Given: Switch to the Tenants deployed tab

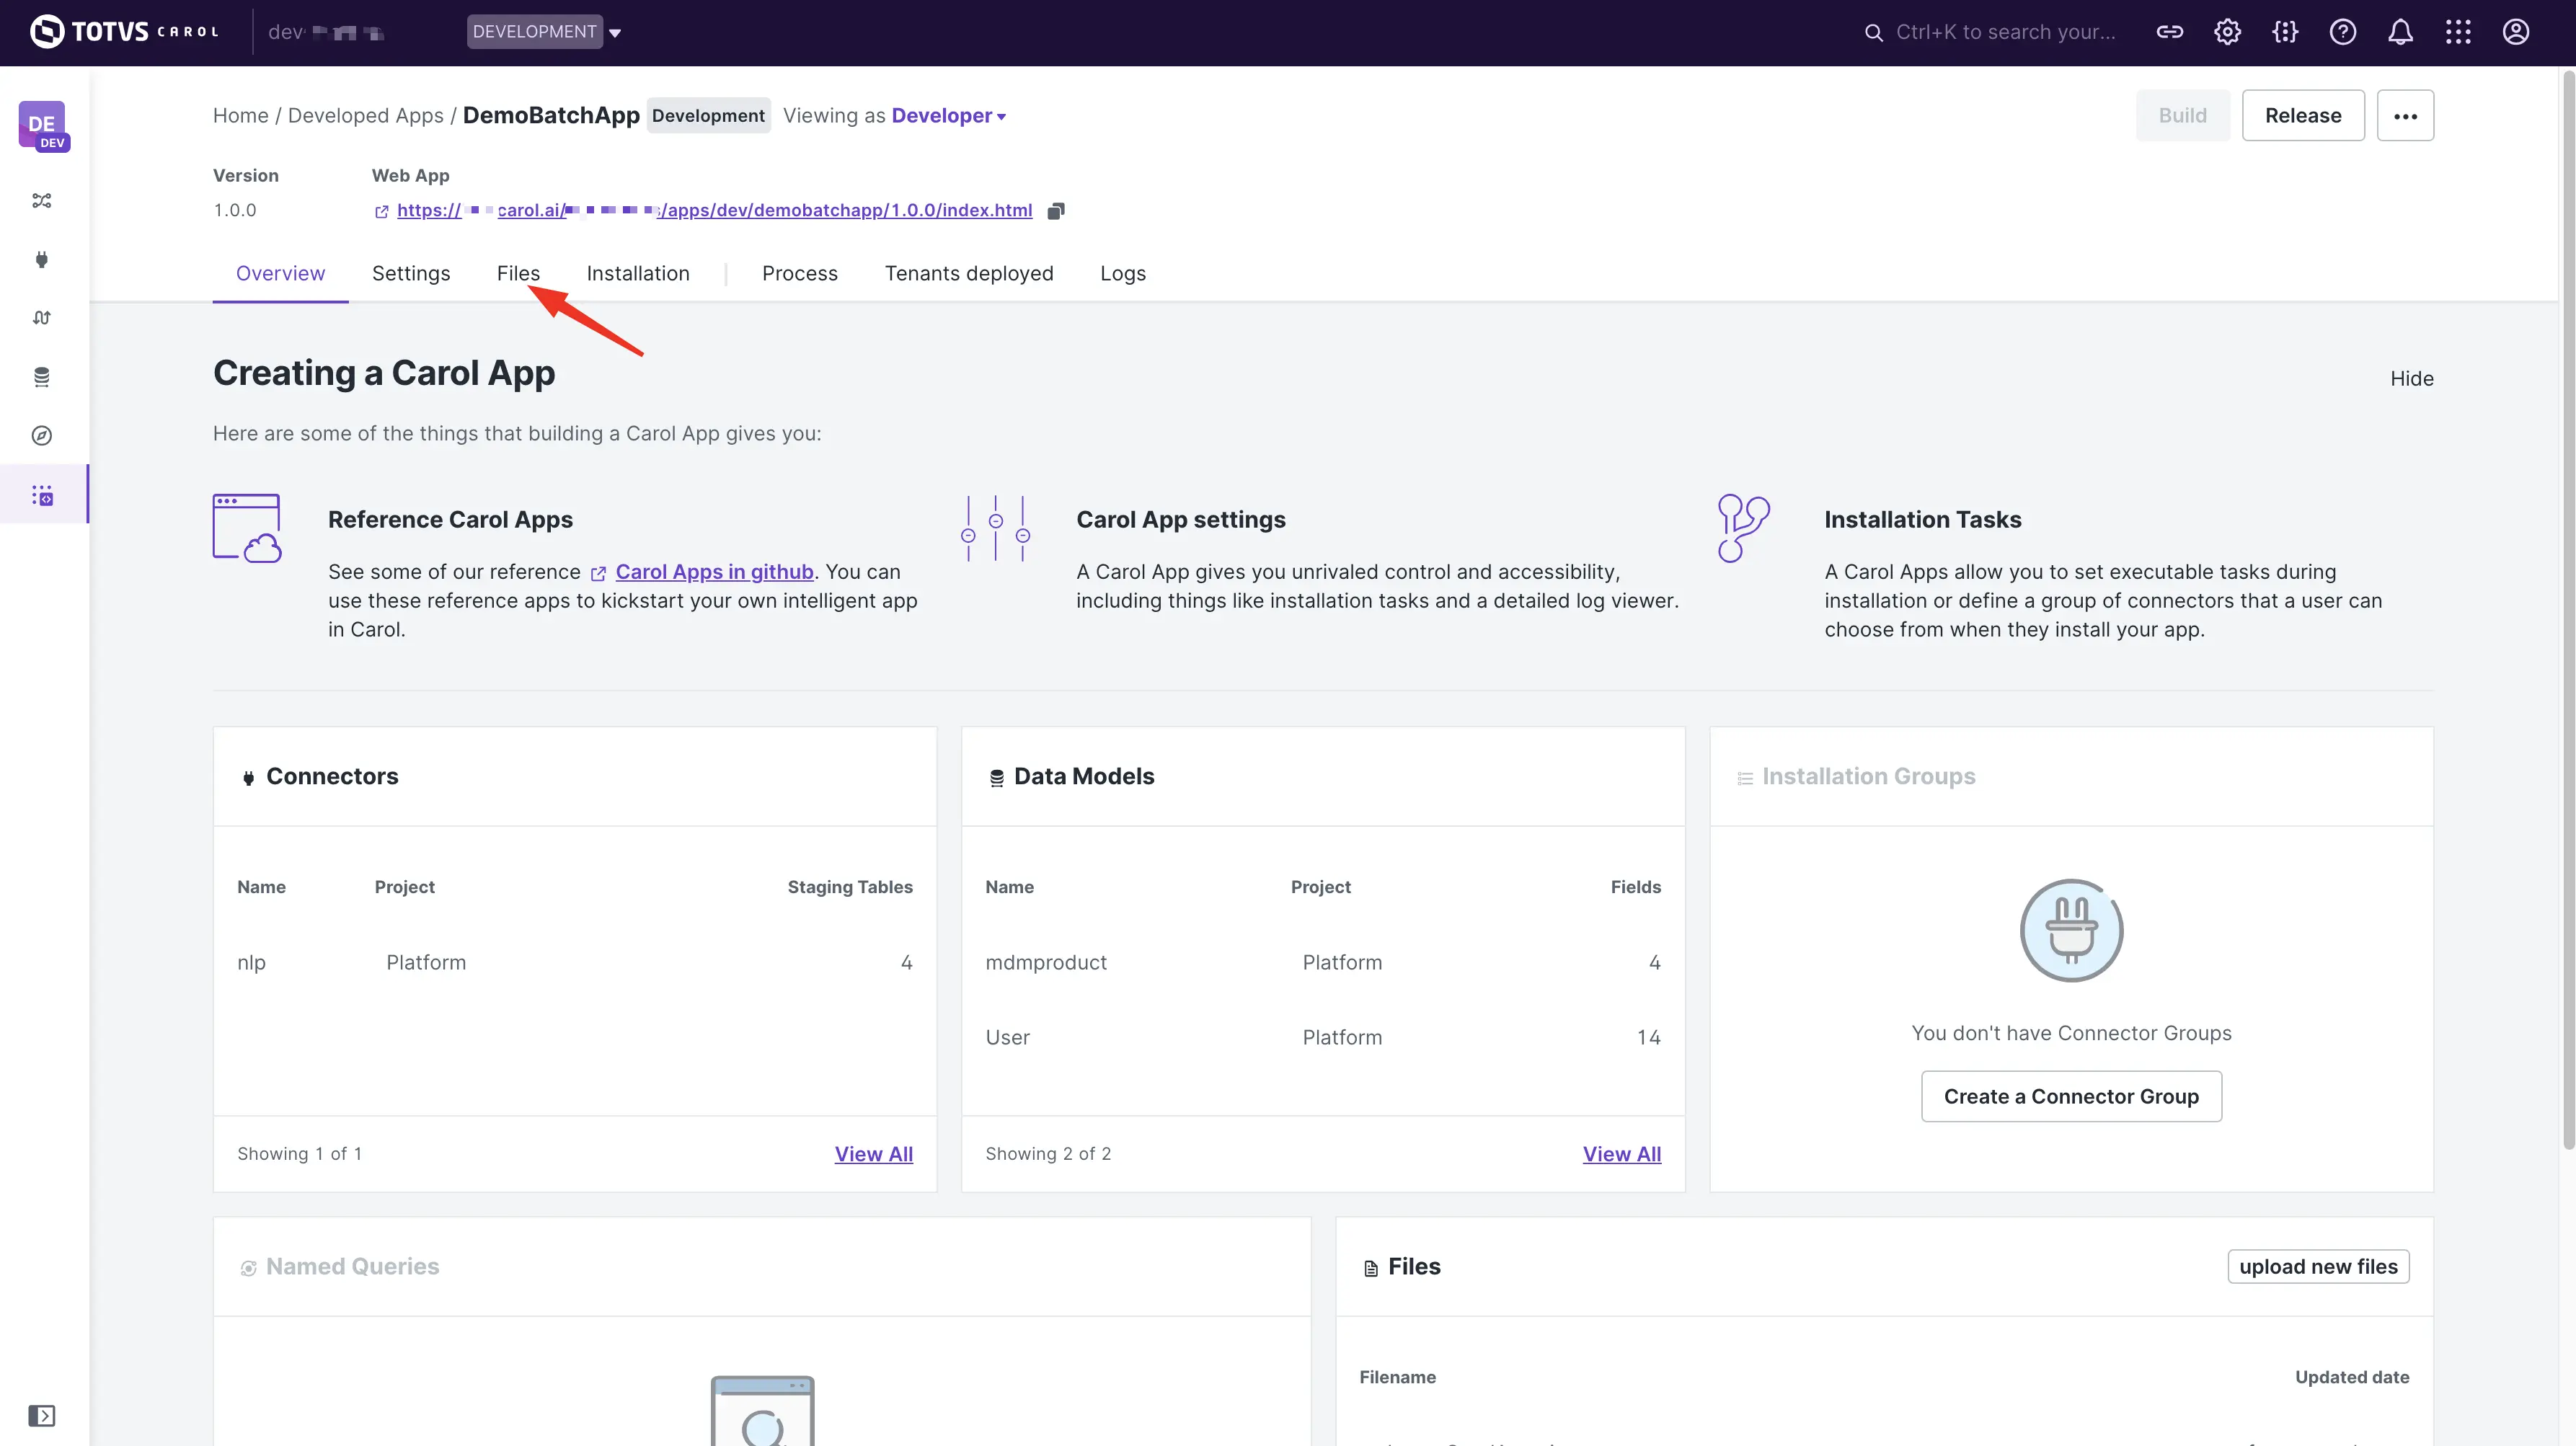Looking at the screenshot, I should (969, 273).
